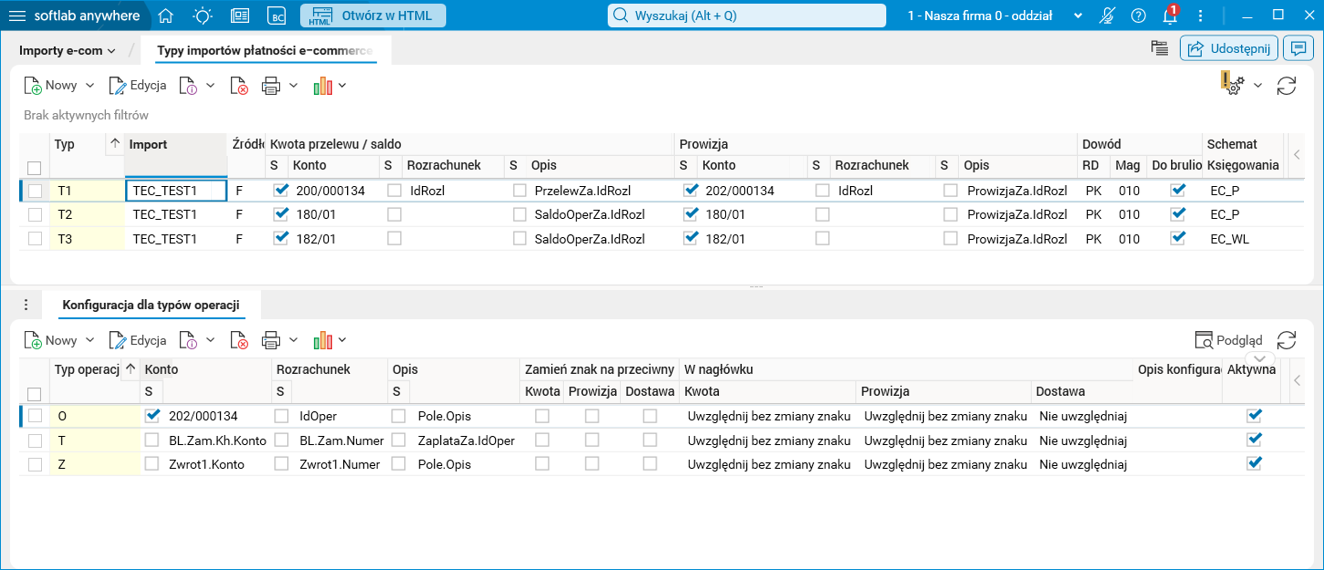Click the Wyszukaj search field

click(747, 16)
